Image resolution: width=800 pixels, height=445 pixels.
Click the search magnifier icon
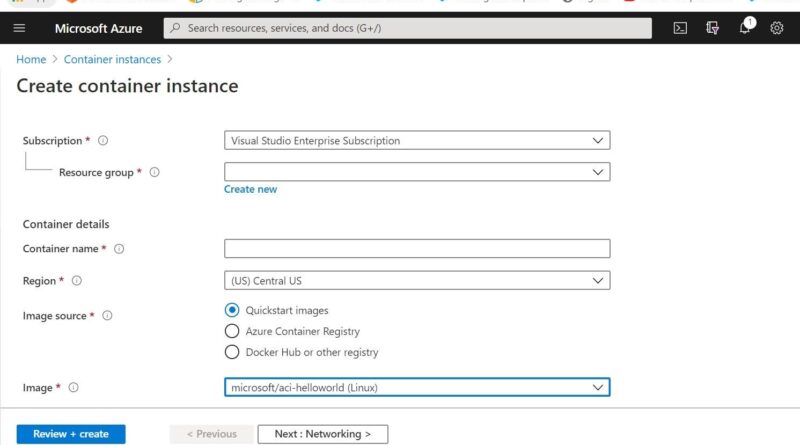click(175, 28)
